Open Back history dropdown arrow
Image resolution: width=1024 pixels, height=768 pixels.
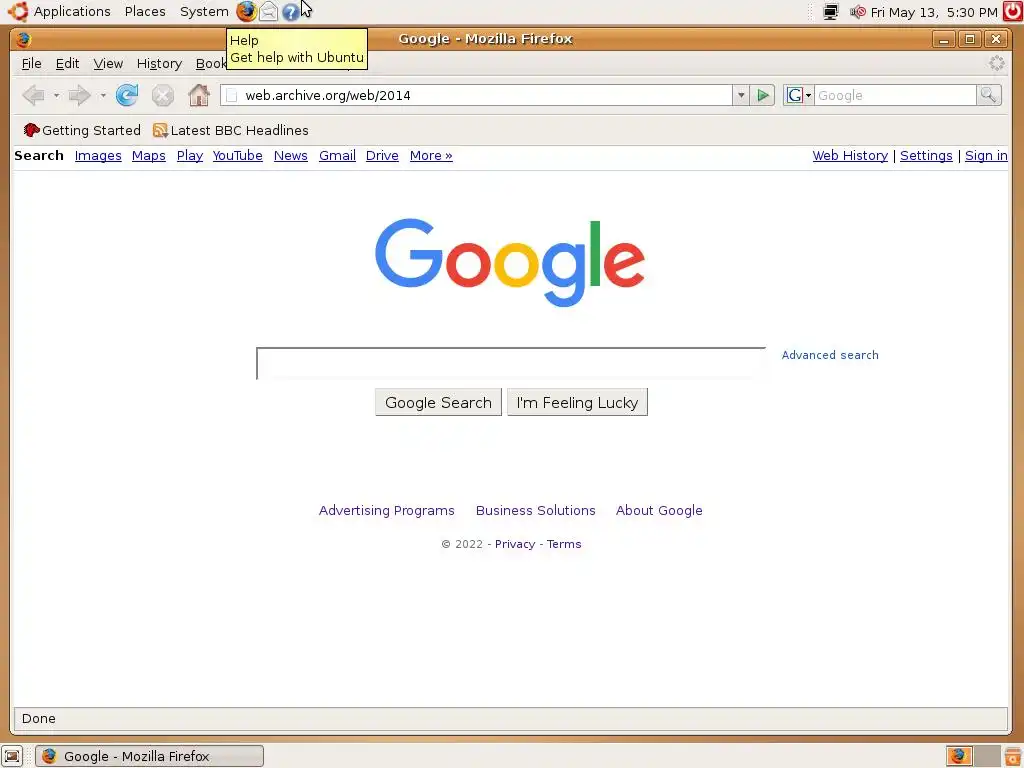[x=56, y=96]
